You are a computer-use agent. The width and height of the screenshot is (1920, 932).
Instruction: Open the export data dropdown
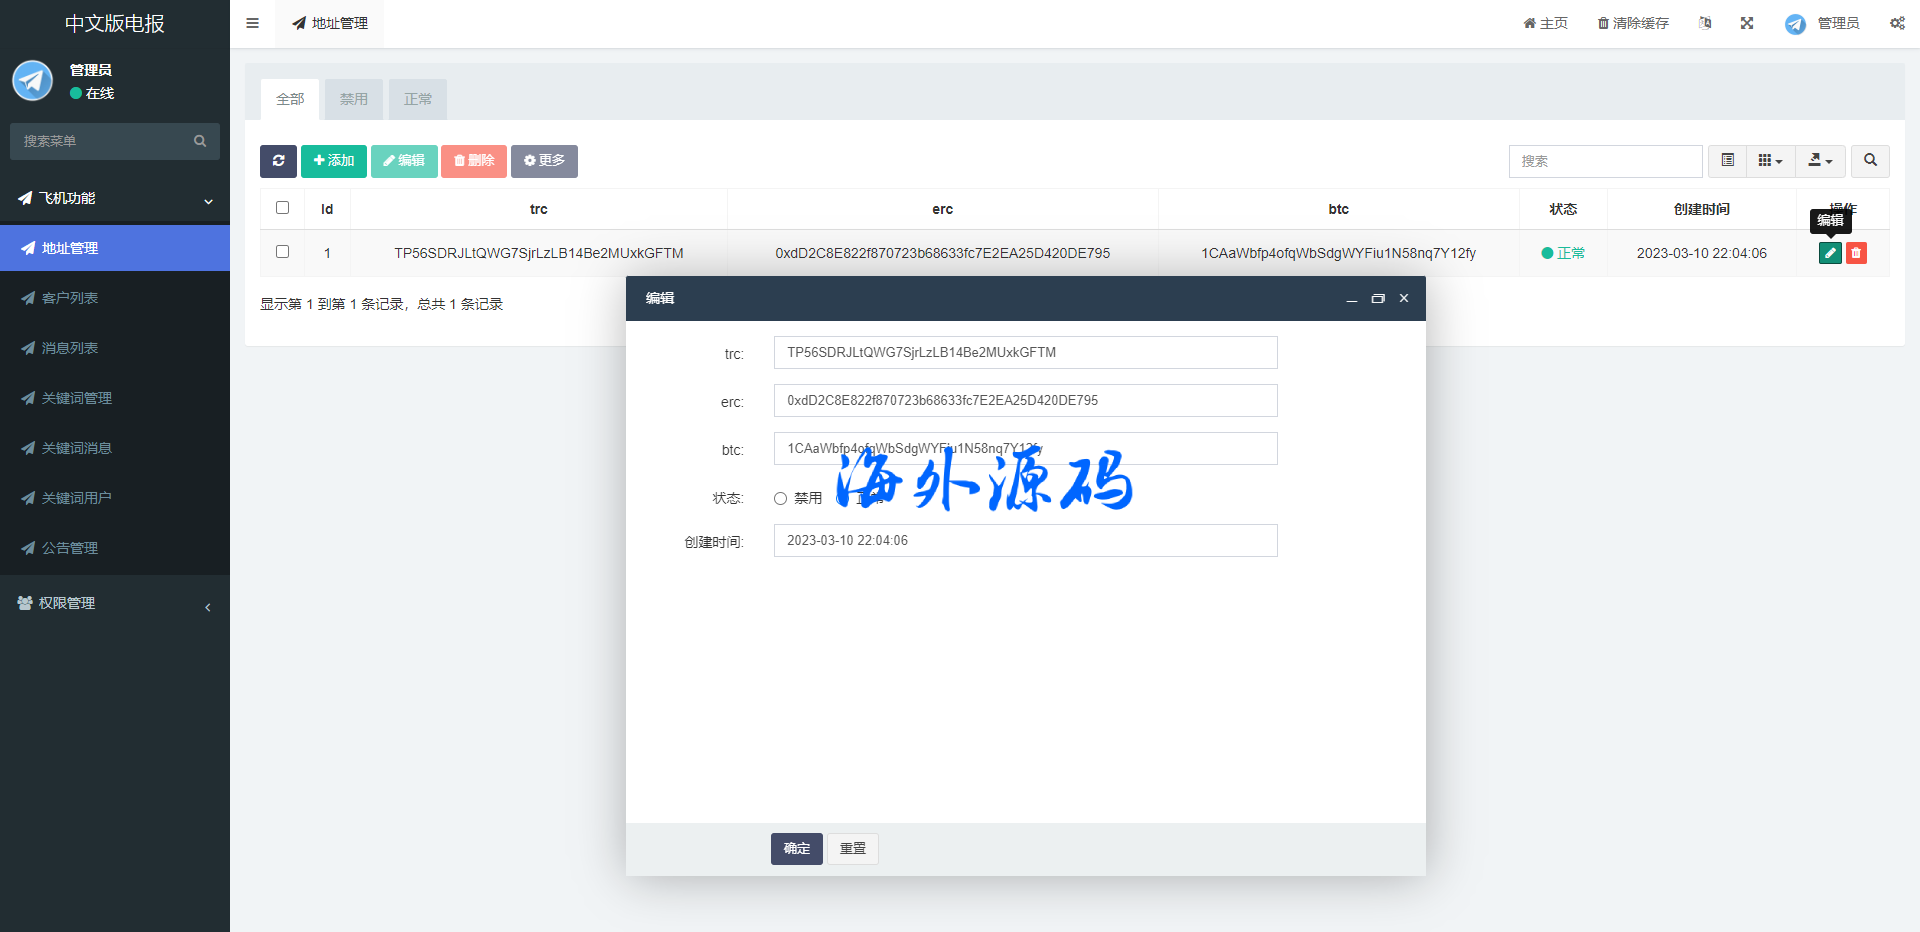point(1820,161)
